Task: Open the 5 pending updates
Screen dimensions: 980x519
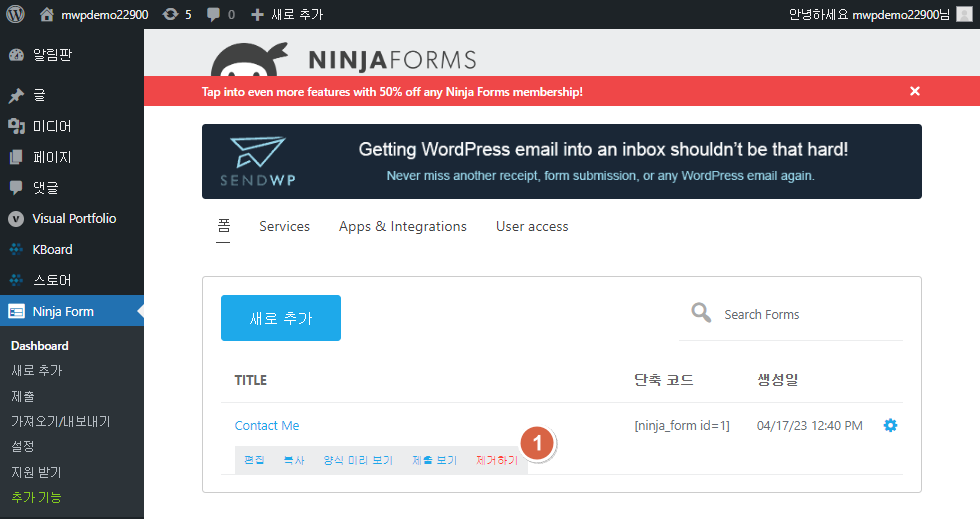Action: pyautogui.click(x=177, y=14)
